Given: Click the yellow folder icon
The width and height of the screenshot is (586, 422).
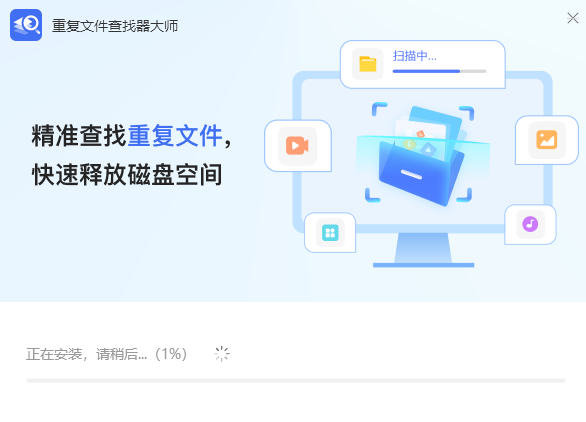Looking at the screenshot, I should pyautogui.click(x=368, y=64).
